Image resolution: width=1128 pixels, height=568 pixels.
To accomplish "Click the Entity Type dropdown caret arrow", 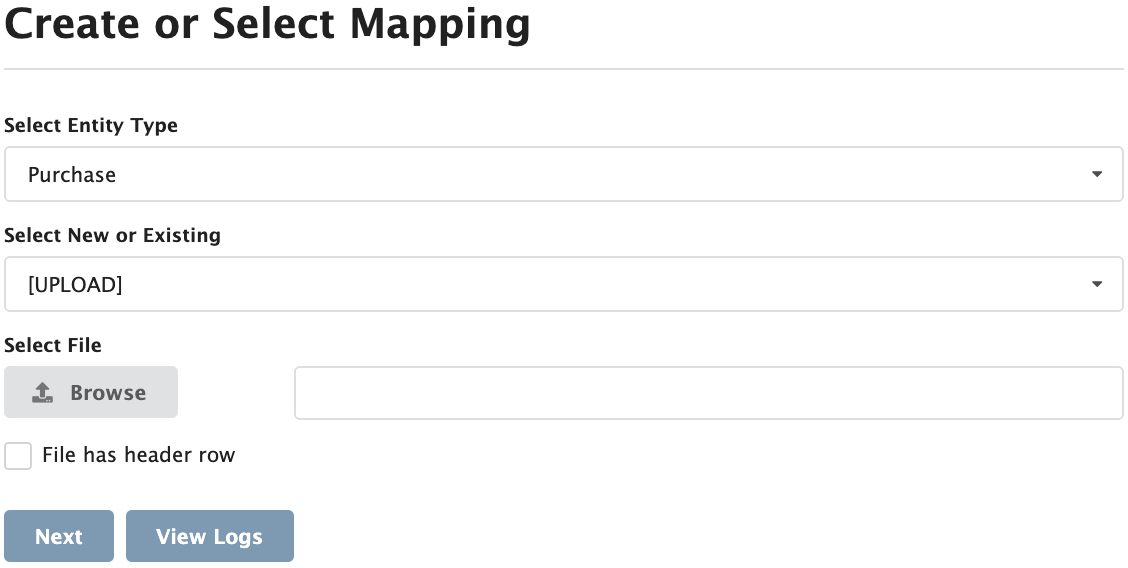I will pyautogui.click(x=1097, y=175).
